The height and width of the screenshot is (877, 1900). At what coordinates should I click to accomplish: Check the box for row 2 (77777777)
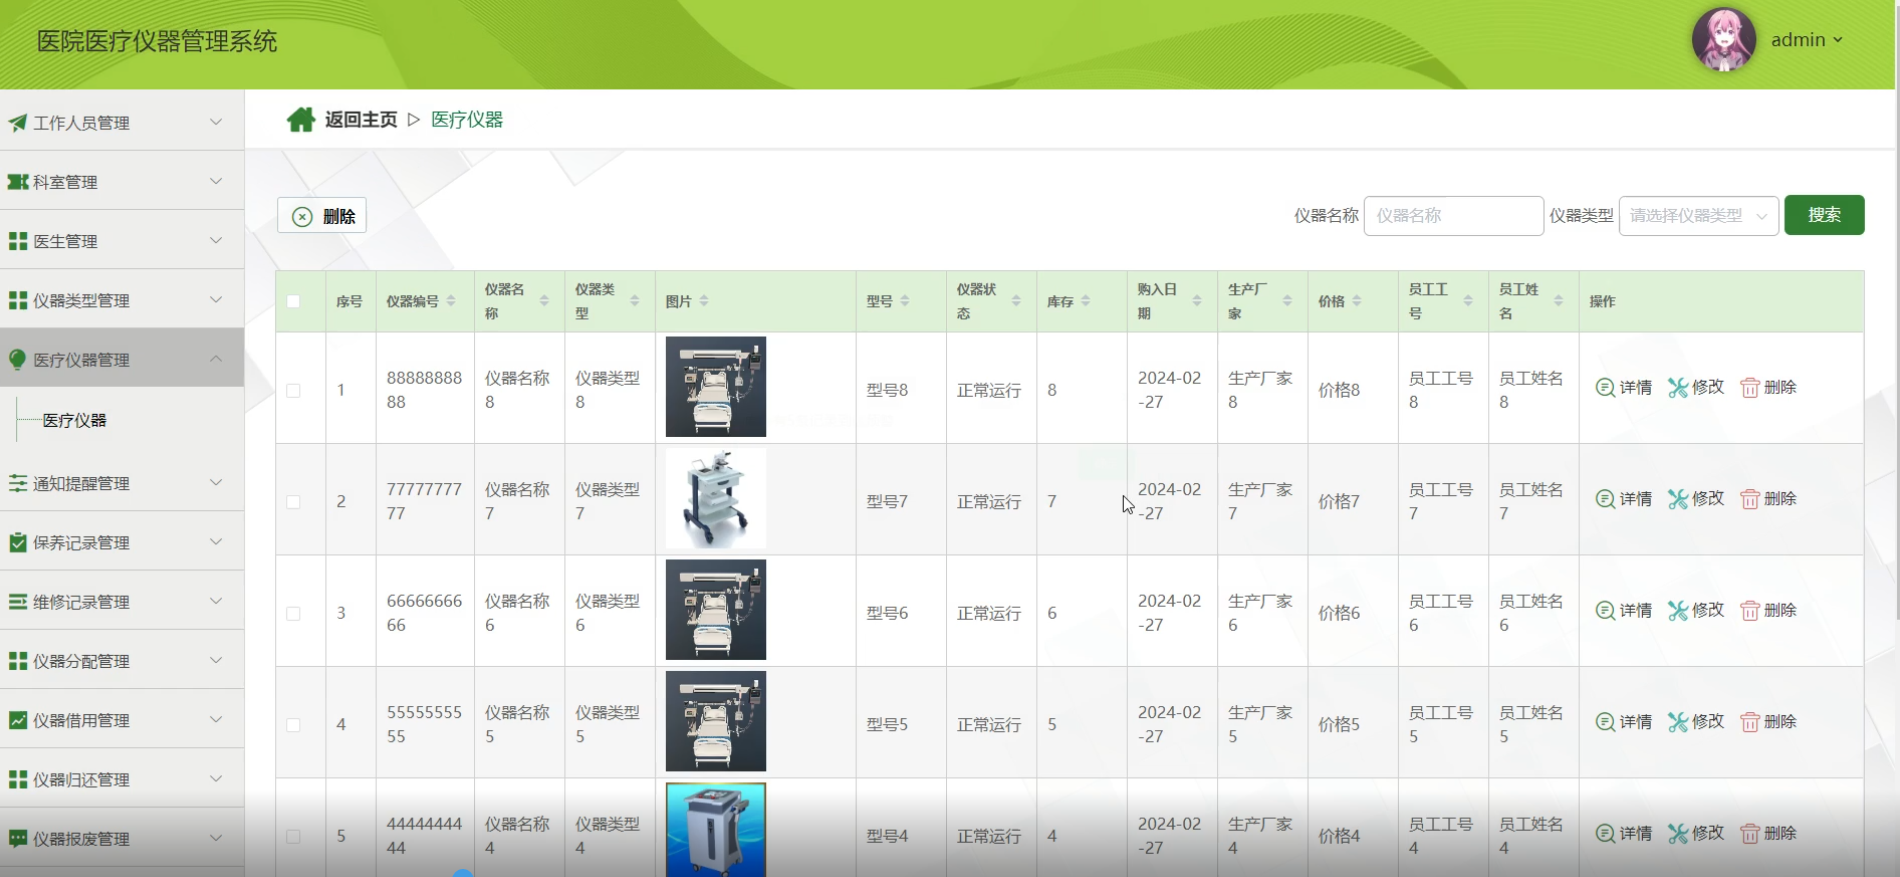click(293, 502)
